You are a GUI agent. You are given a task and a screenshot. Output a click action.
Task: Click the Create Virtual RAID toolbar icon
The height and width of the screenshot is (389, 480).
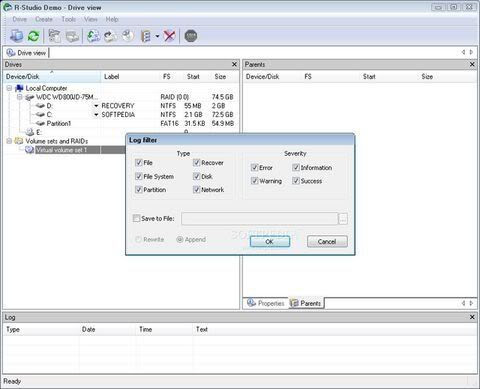pos(145,36)
